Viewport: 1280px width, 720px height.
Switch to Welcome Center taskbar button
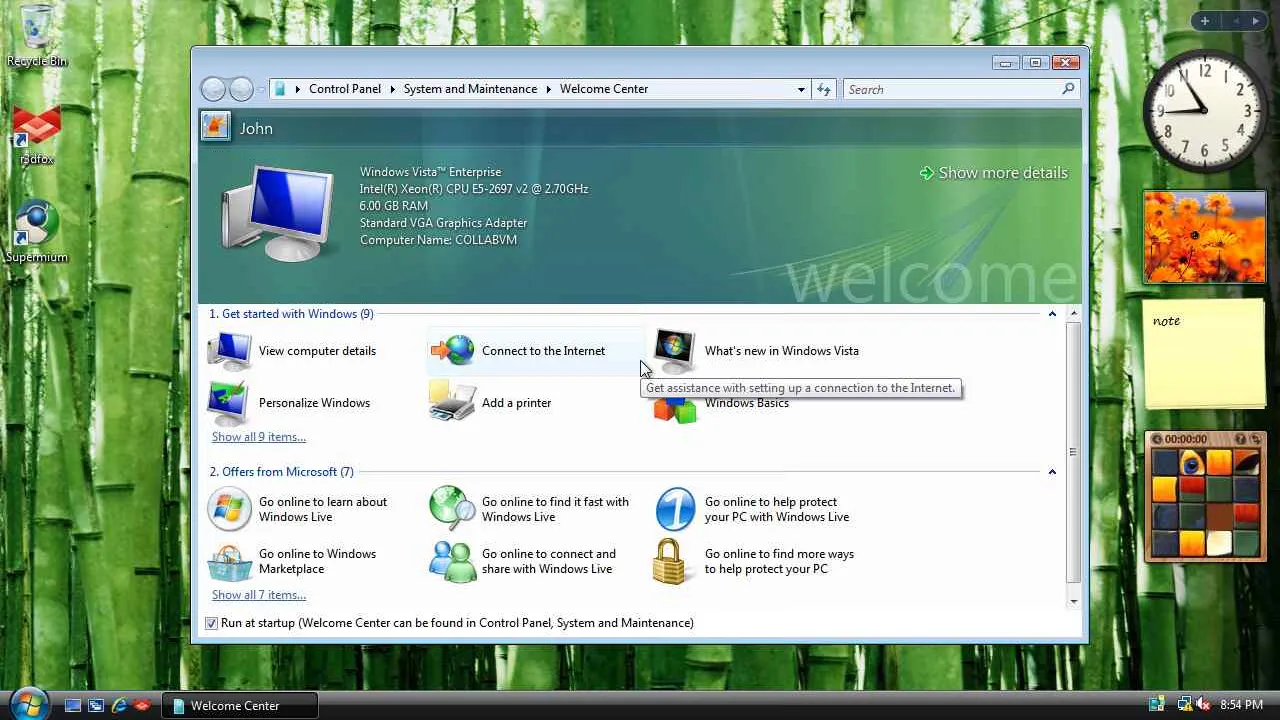[240, 705]
